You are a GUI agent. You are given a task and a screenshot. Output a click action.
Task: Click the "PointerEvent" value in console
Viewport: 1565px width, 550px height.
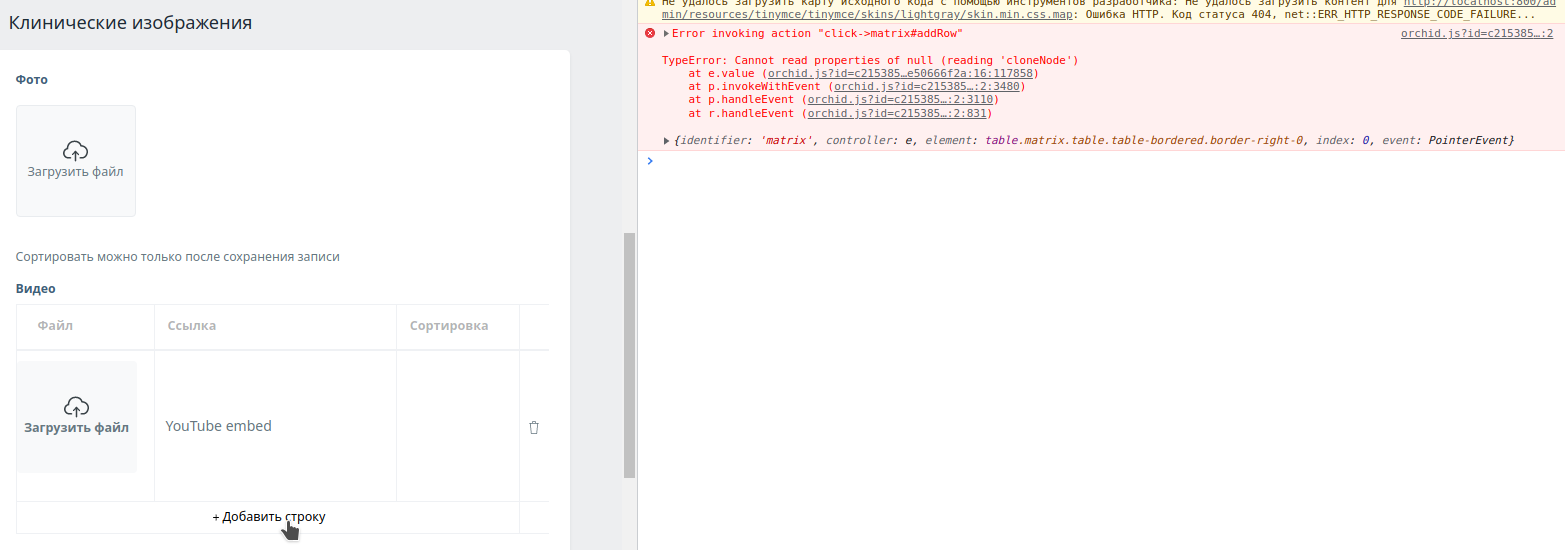click(1468, 140)
